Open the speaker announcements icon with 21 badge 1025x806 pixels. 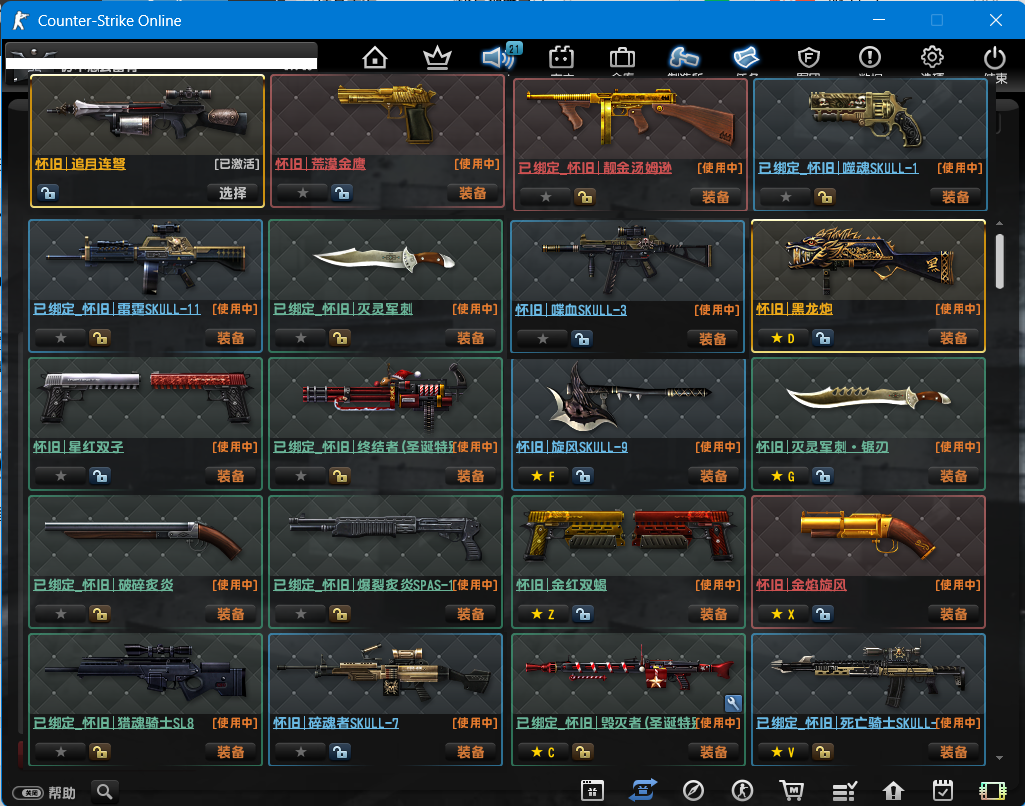(x=499, y=56)
